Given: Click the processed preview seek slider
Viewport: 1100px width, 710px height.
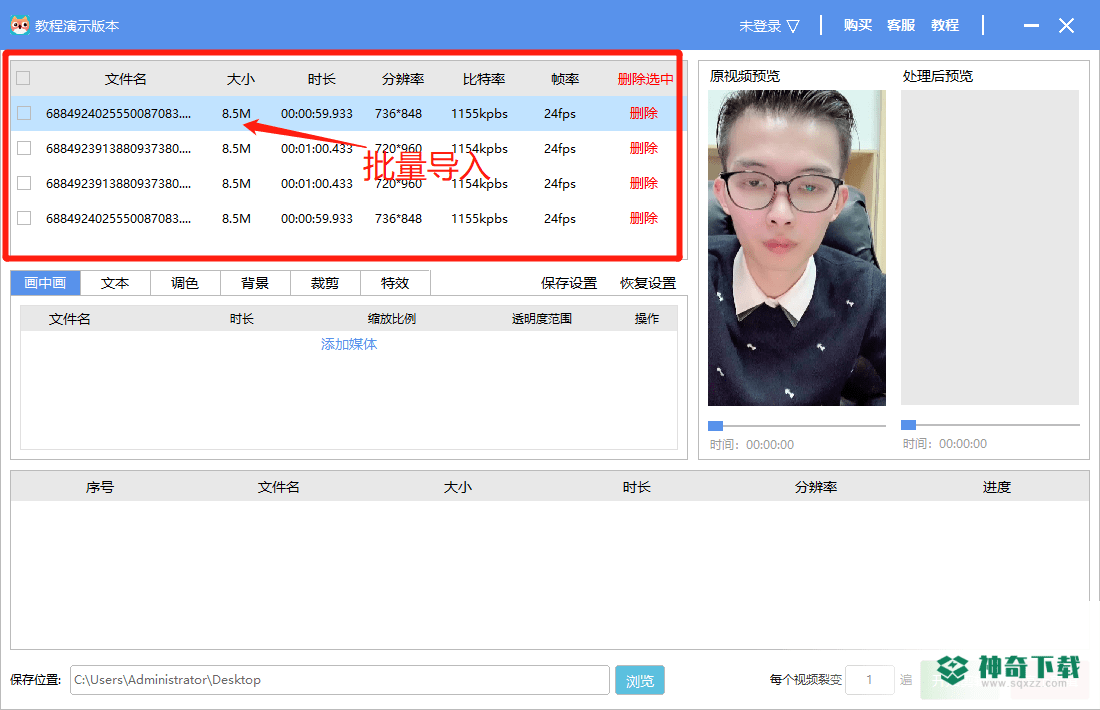Looking at the screenshot, I should (990, 424).
